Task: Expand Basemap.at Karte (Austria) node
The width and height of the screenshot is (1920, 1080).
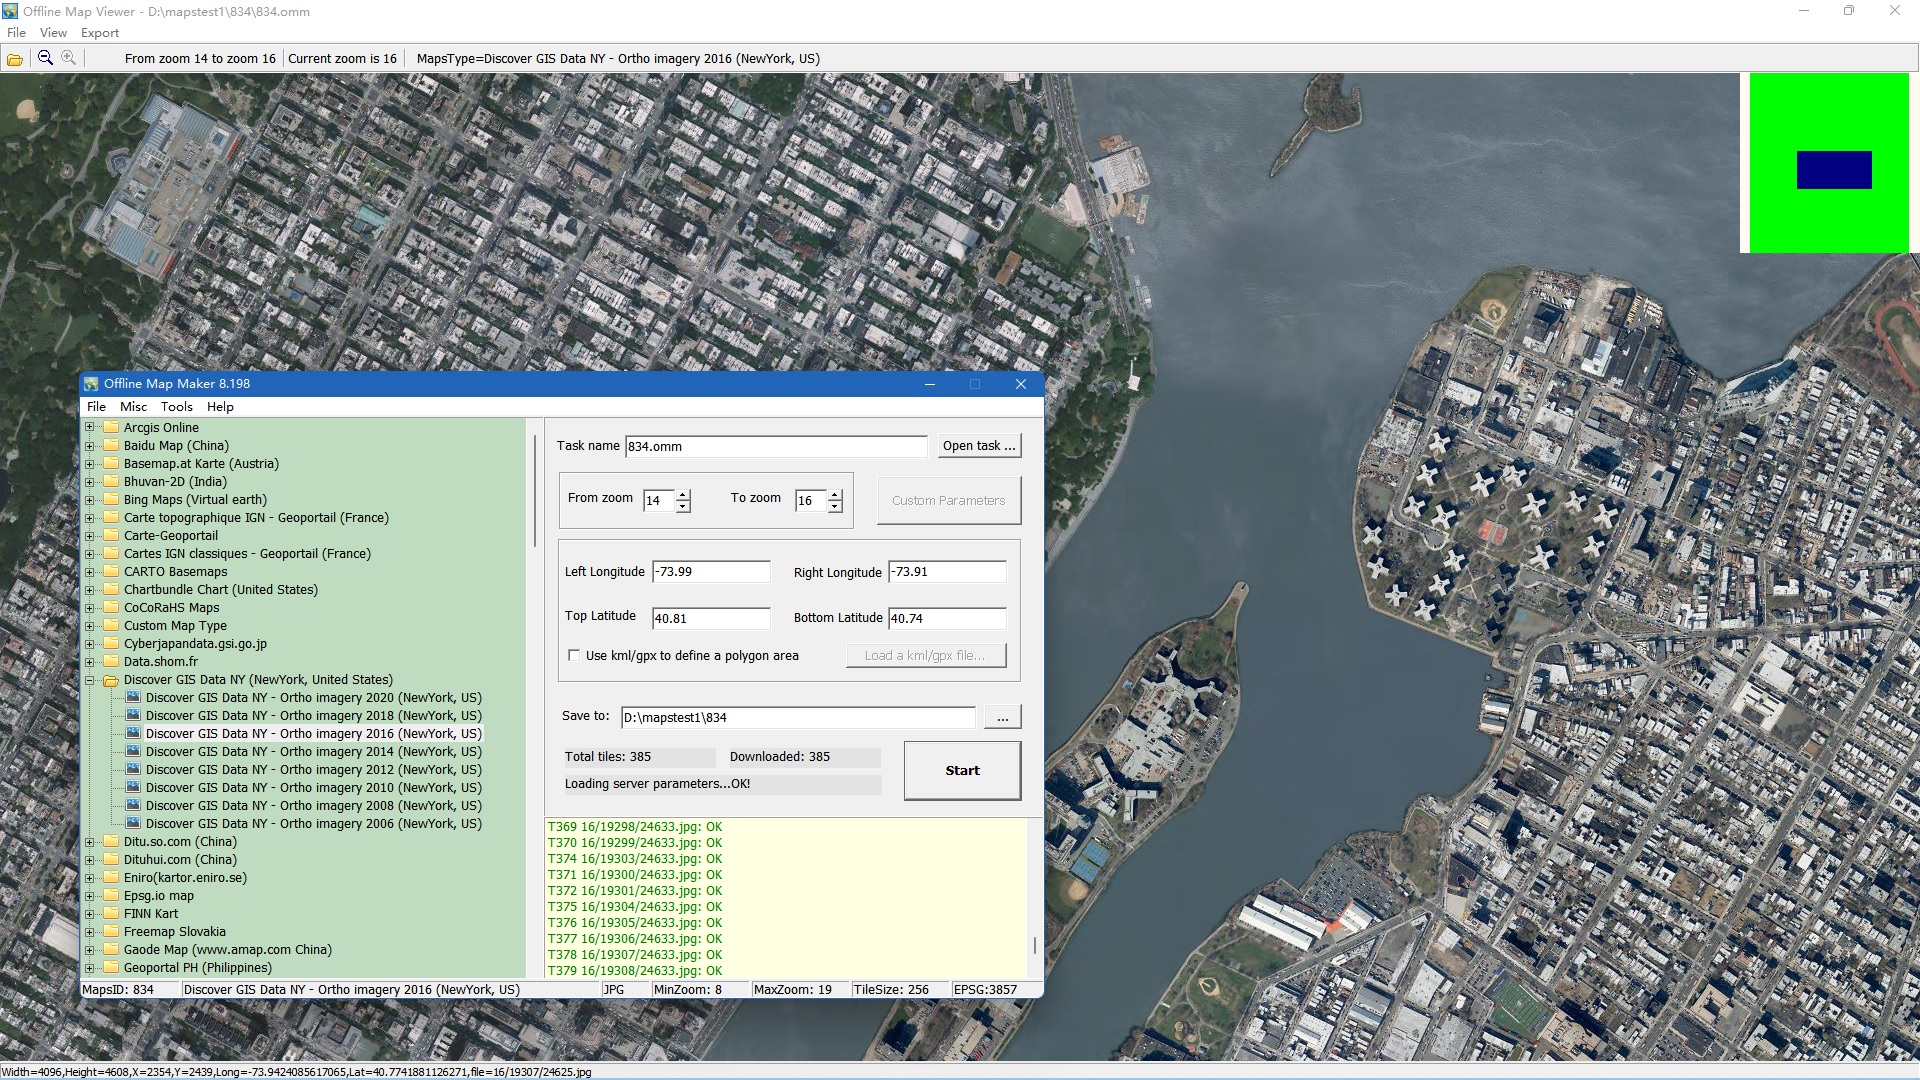Action: click(89, 464)
